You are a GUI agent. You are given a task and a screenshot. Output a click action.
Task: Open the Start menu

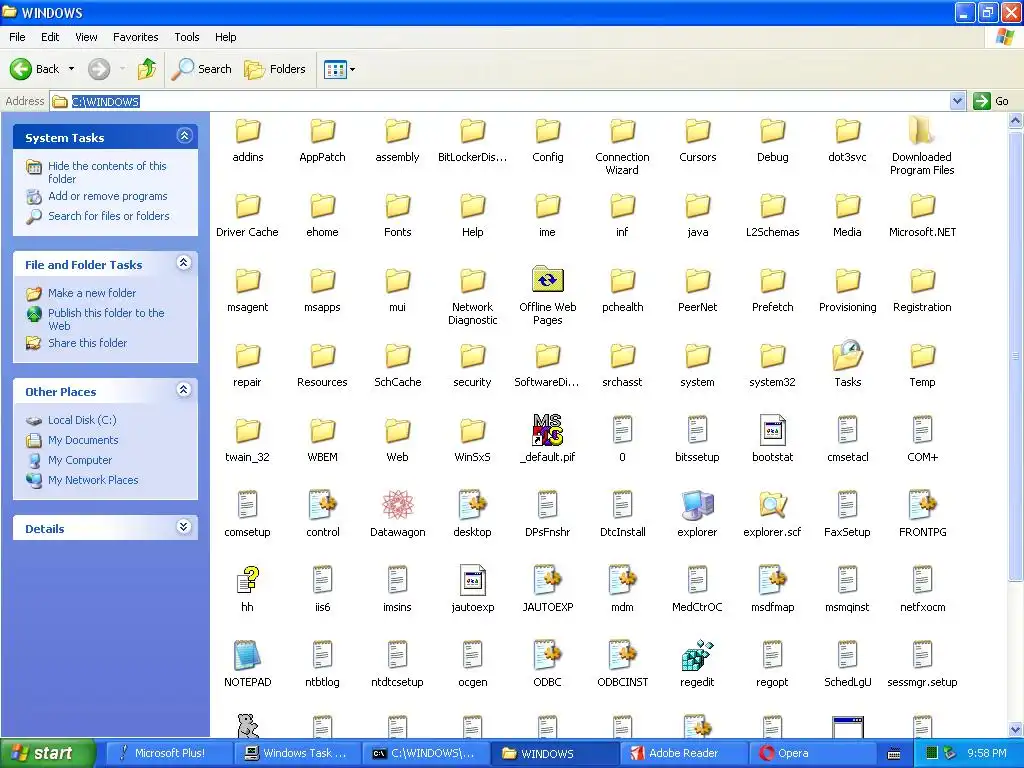(48, 753)
